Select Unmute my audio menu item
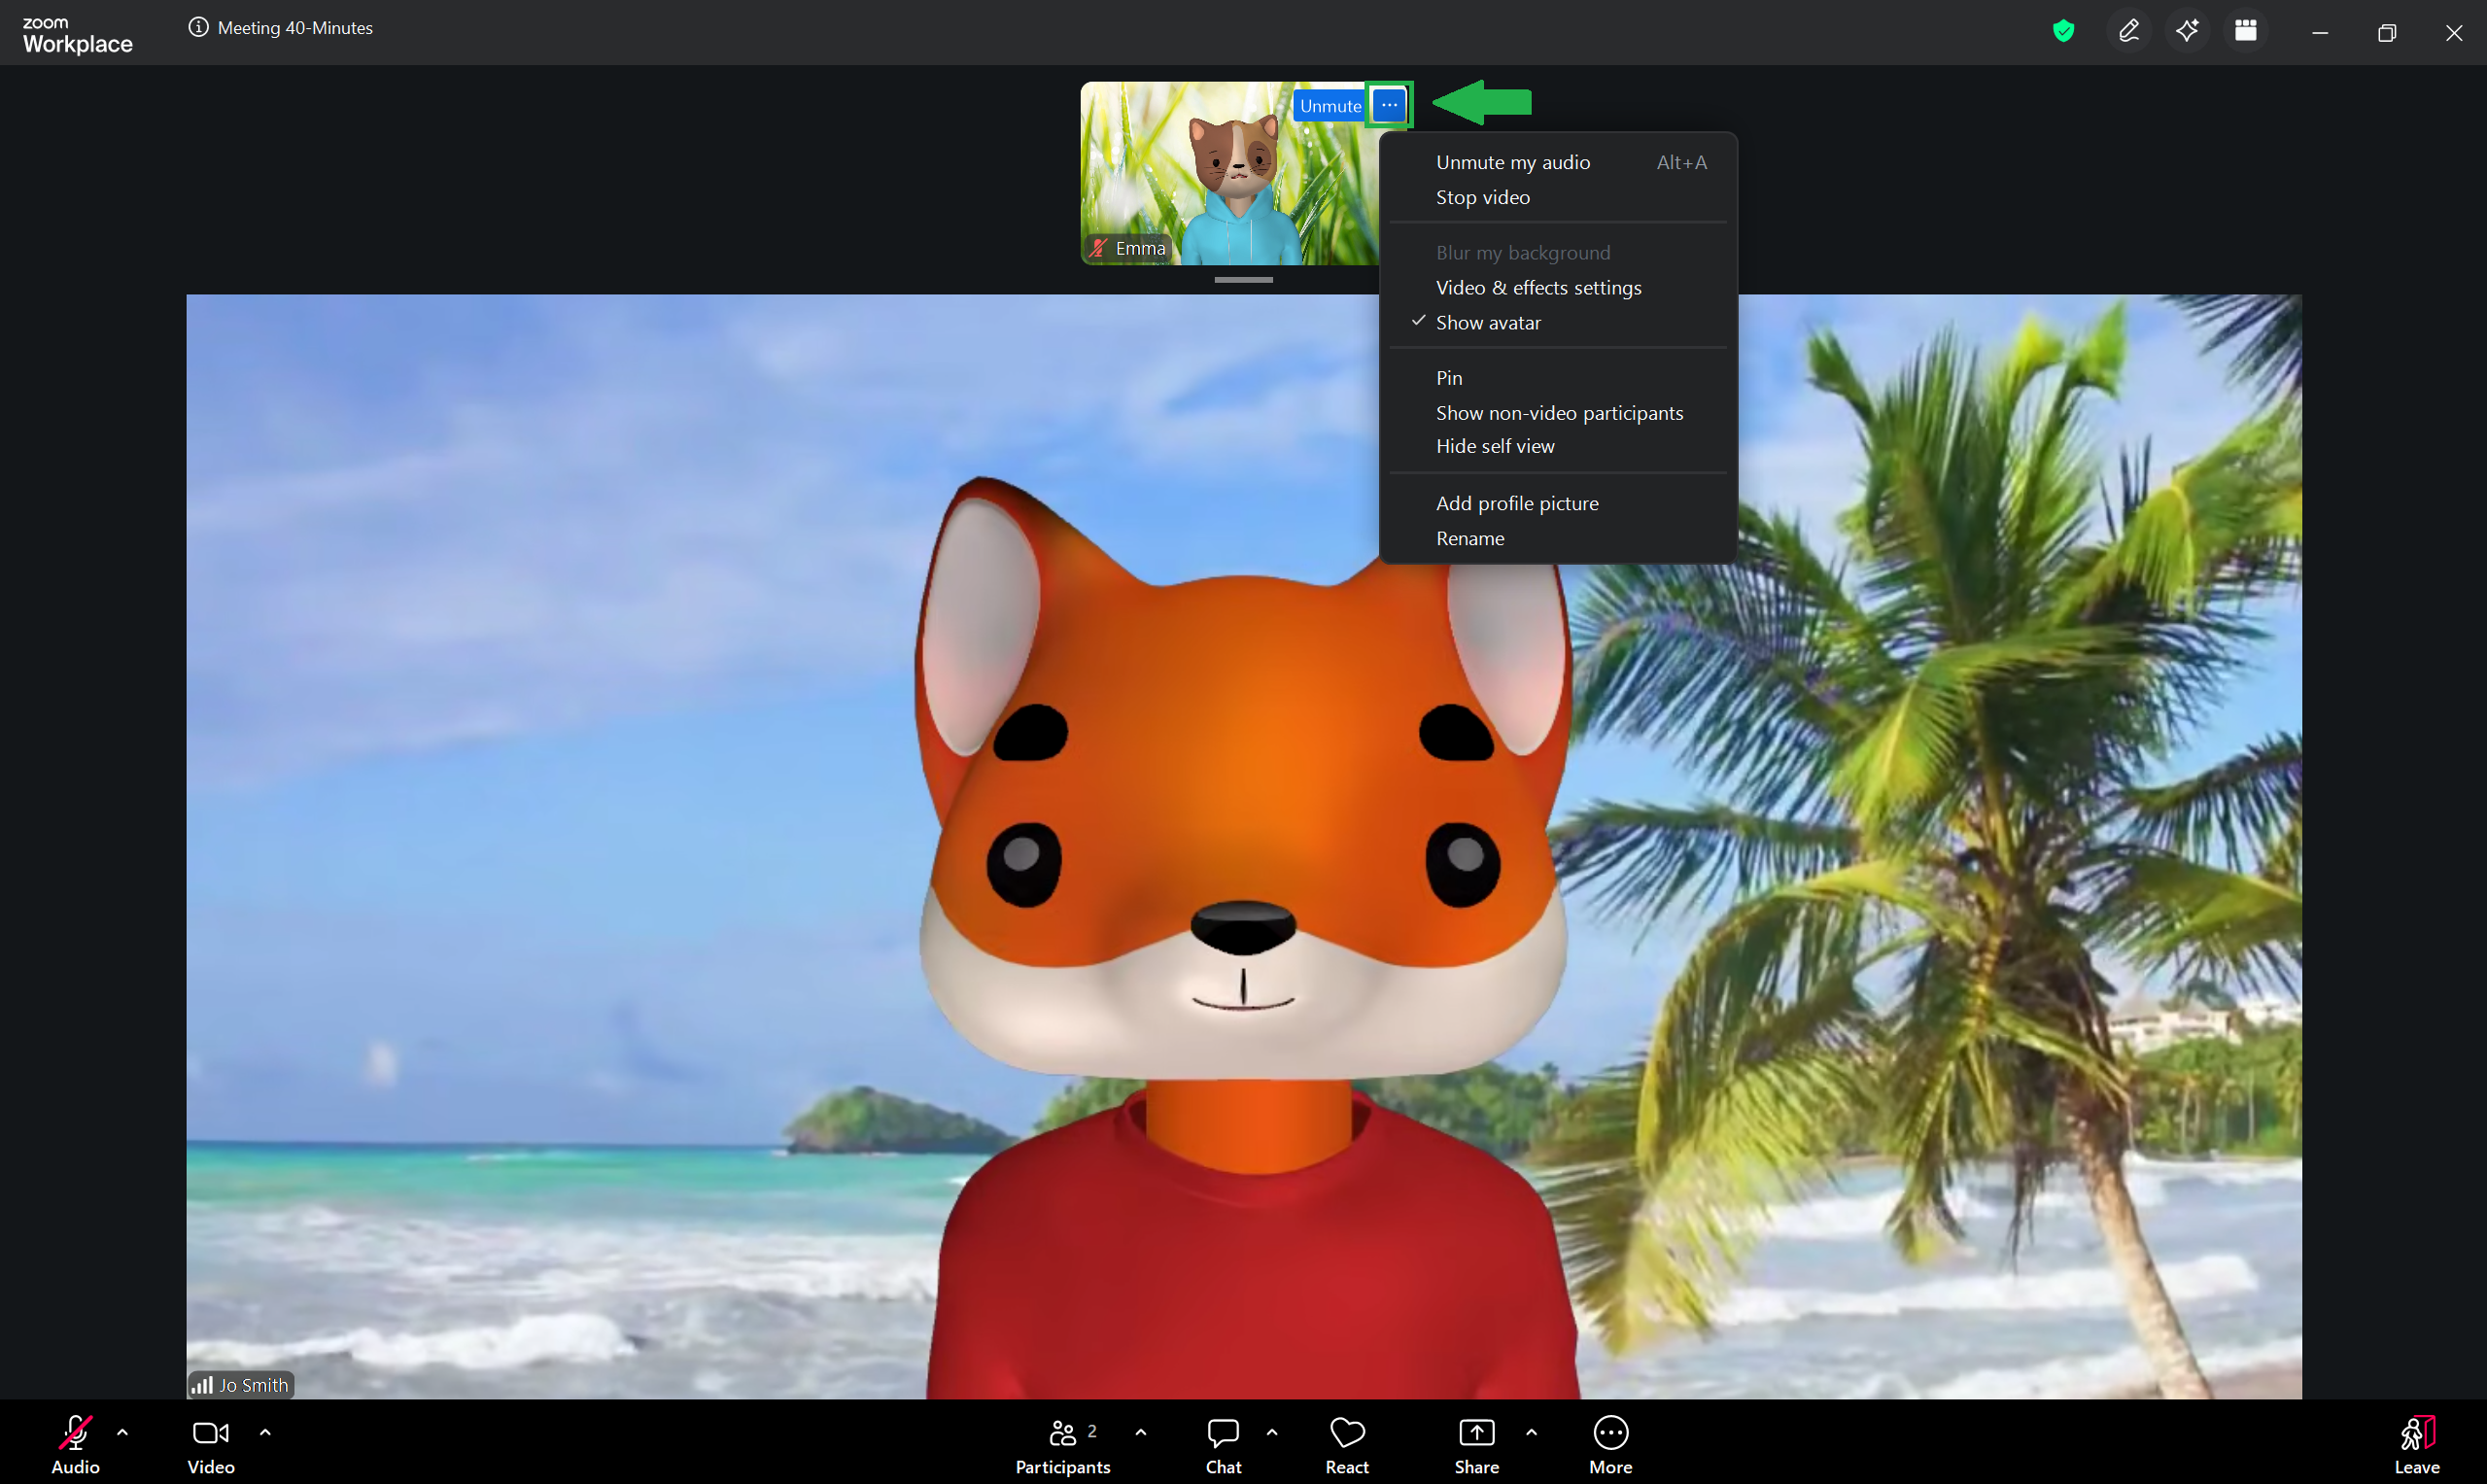The image size is (2487, 1484). [1558, 162]
